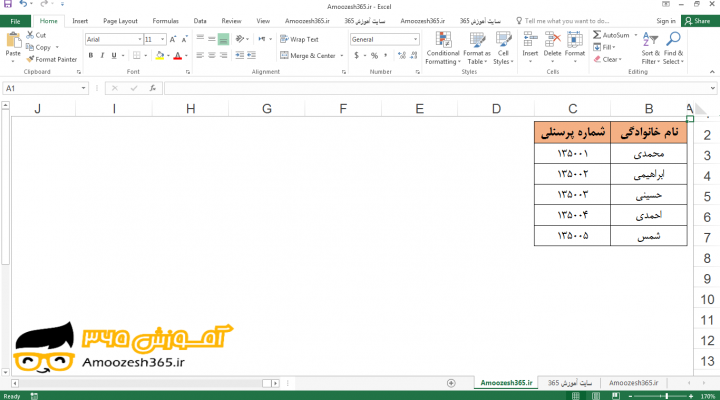Image resolution: width=720 pixels, height=400 pixels.
Task: Insert cells using Insert button
Action: (530, 46)
